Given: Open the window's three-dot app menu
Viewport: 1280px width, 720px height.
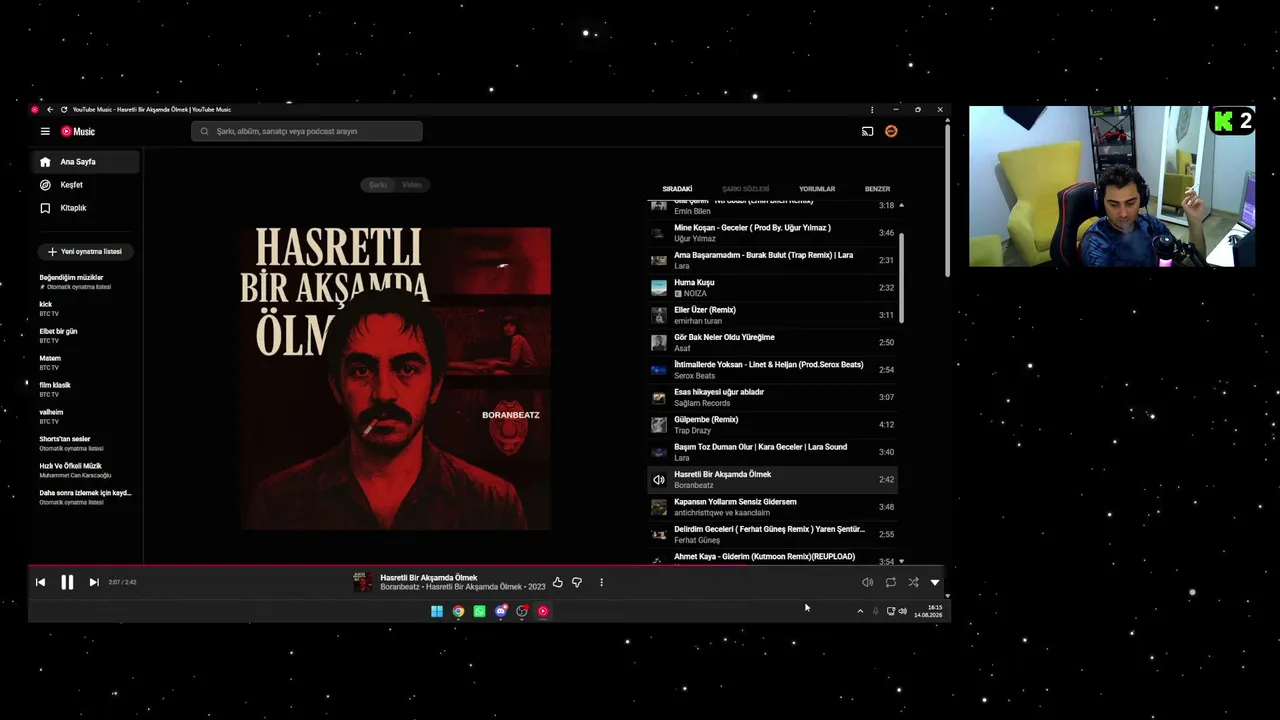Looking at the screenshot, I should click(872, 109).
